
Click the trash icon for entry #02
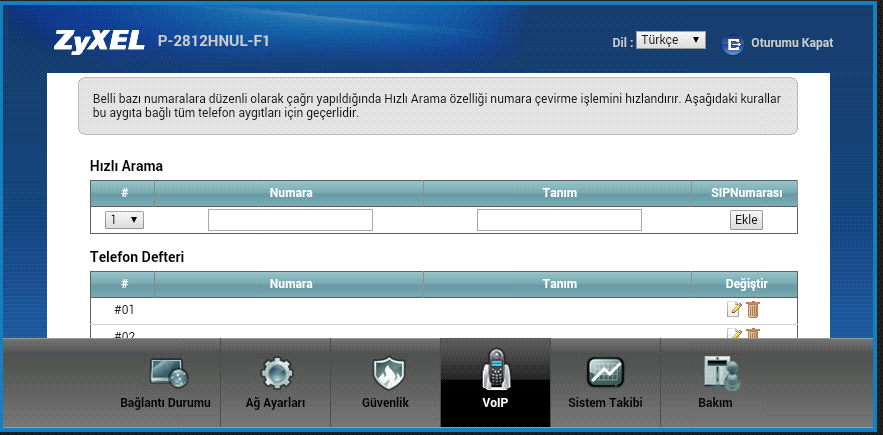753,333
